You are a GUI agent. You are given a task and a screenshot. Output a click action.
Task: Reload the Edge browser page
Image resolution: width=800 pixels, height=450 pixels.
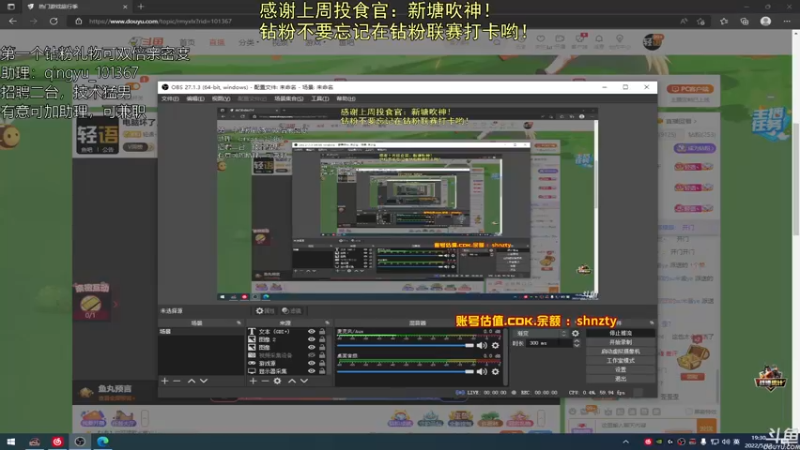click(54, 21)
